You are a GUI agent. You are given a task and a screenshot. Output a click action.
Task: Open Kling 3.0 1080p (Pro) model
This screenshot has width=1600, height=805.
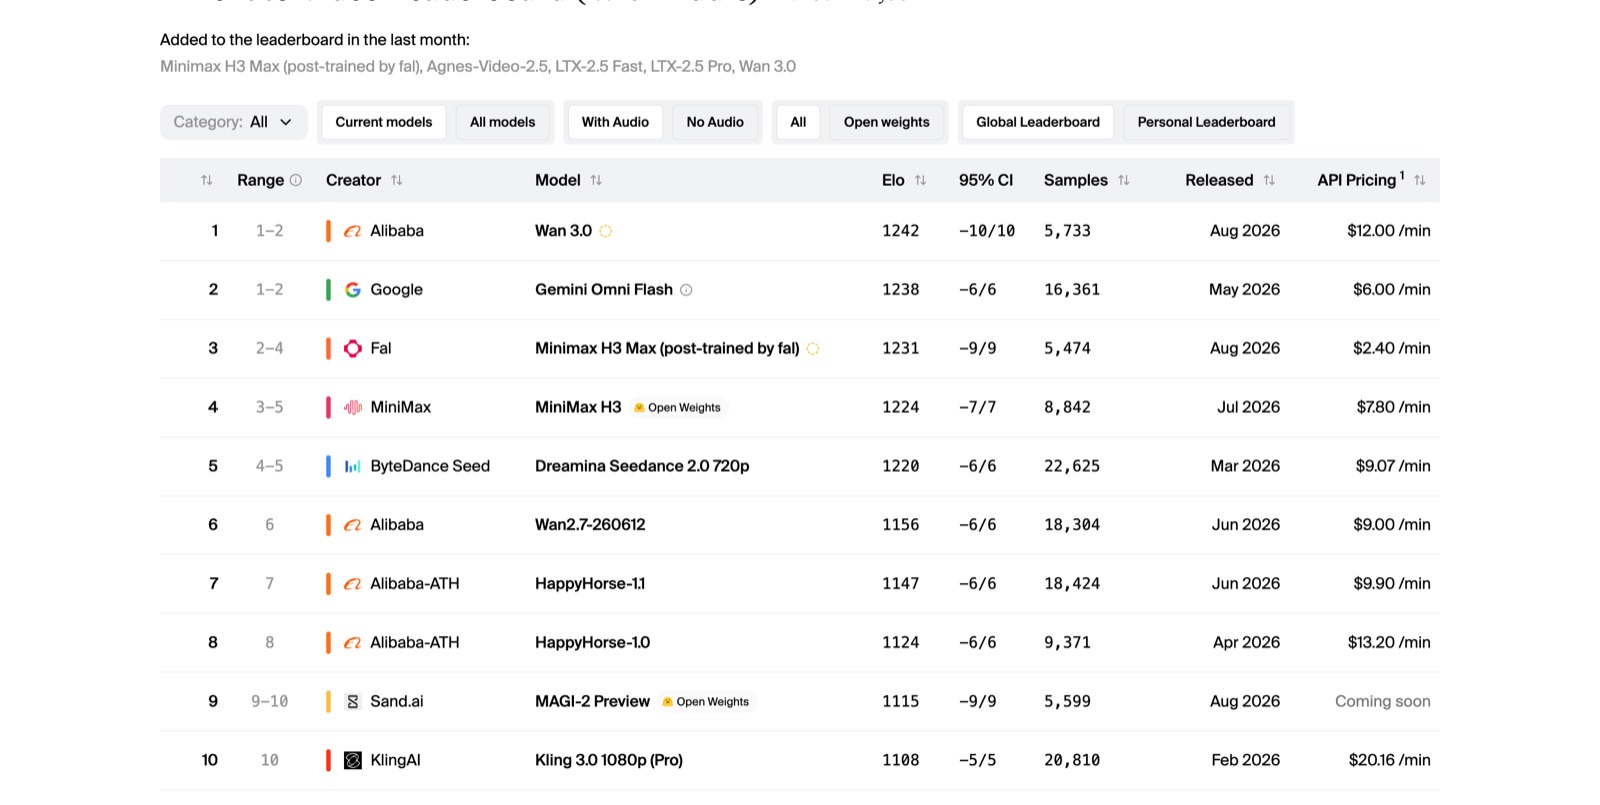pyautogui.click(x=609, y=760)
